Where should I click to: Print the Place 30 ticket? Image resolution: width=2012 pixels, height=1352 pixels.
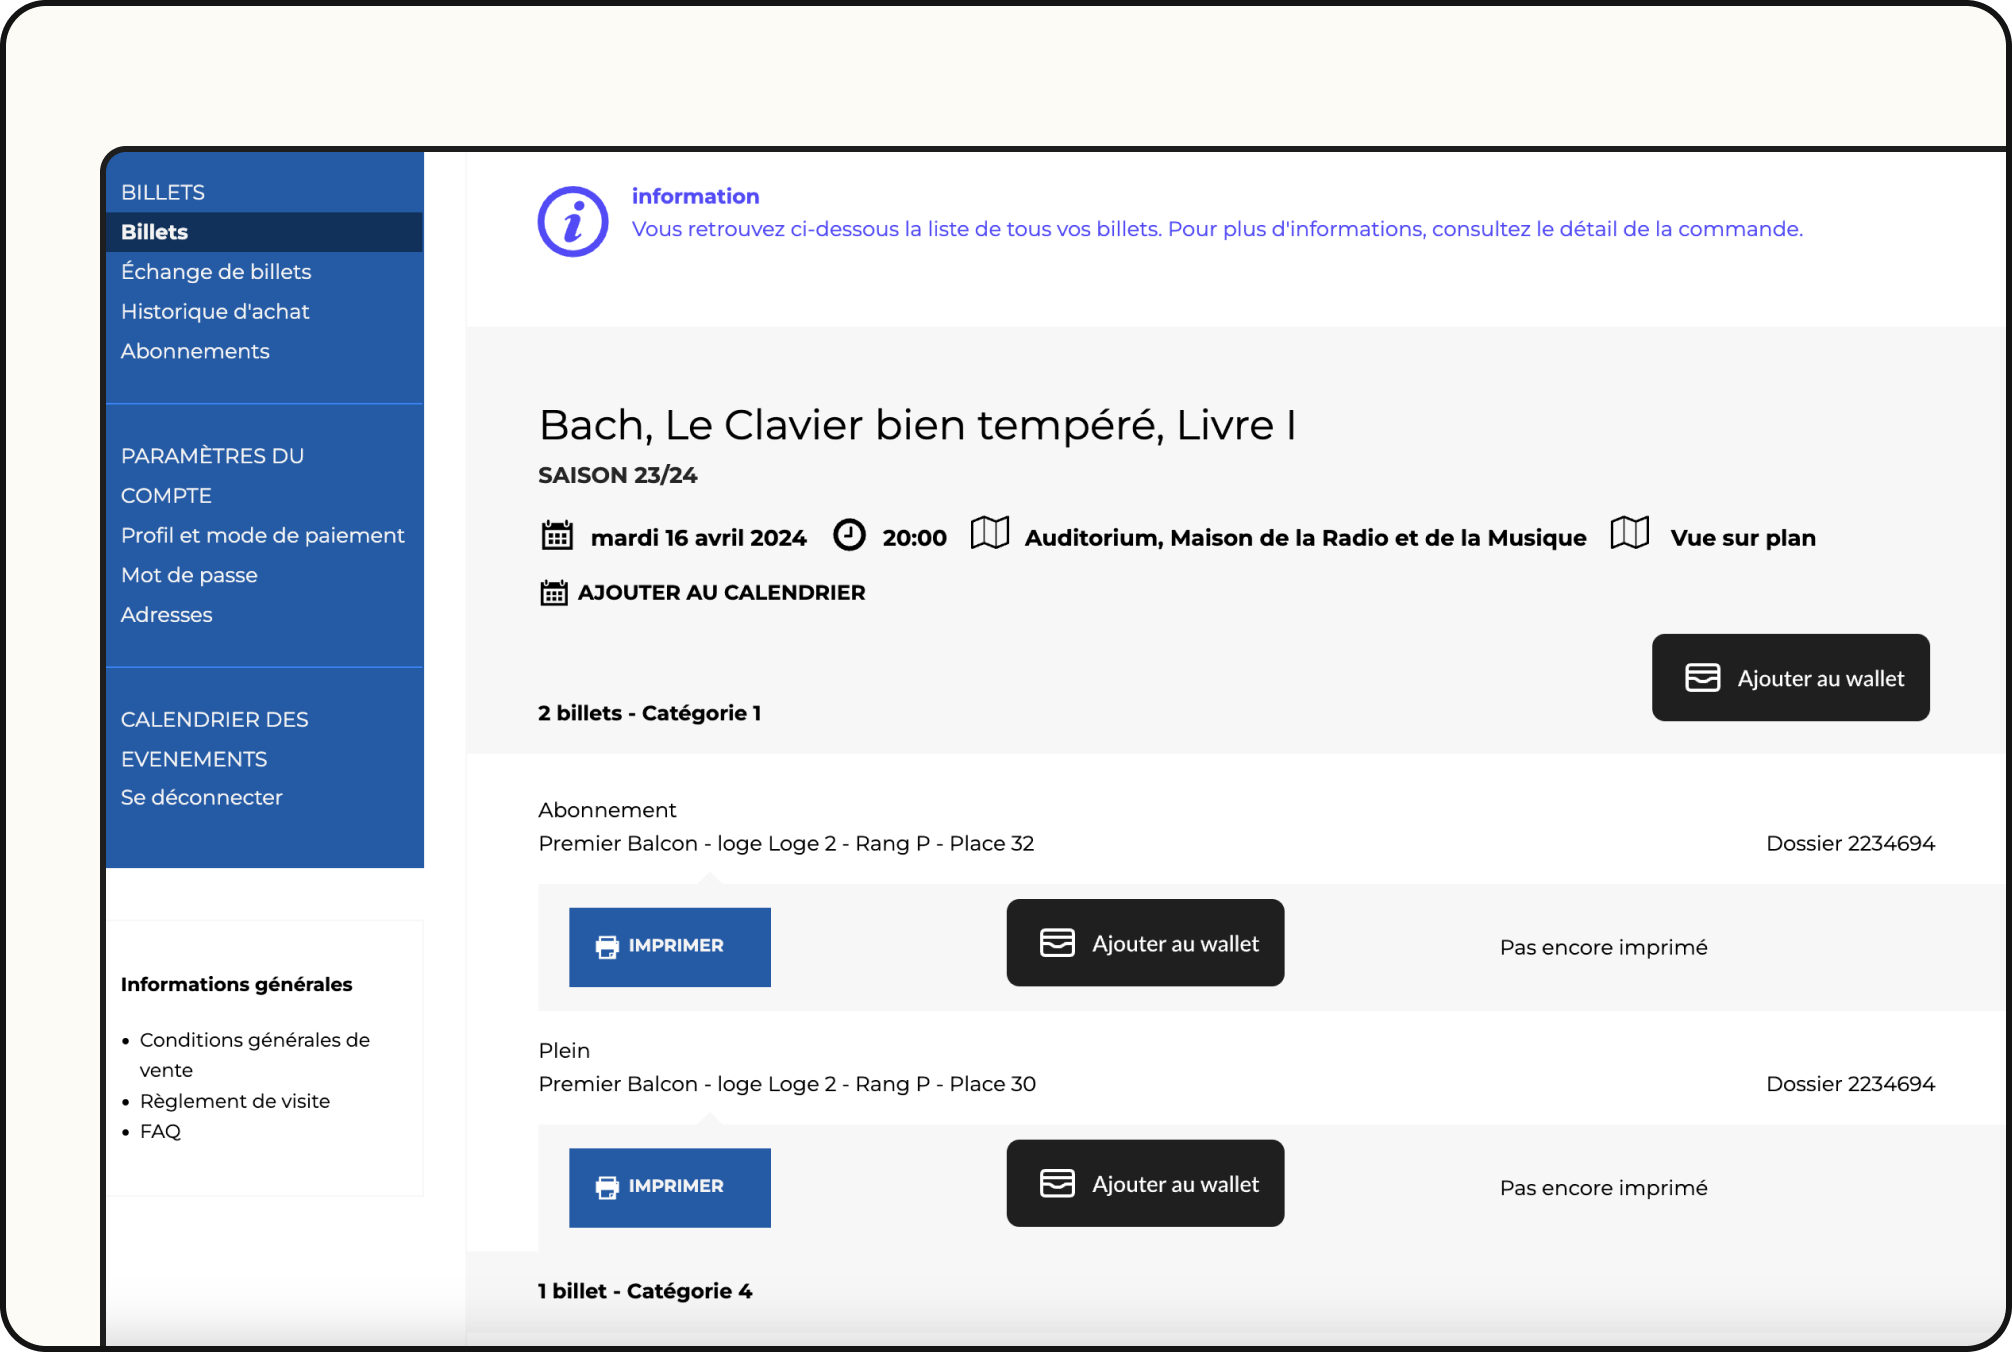point(670,1187)
